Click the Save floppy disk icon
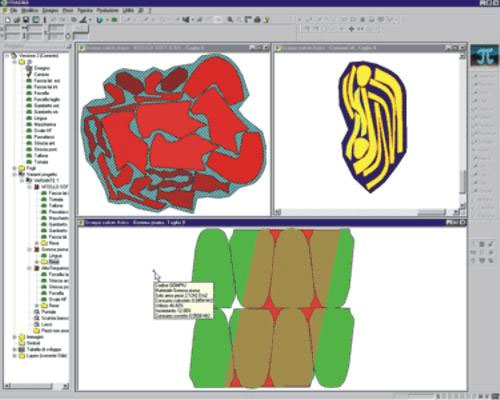 [26, 20]
